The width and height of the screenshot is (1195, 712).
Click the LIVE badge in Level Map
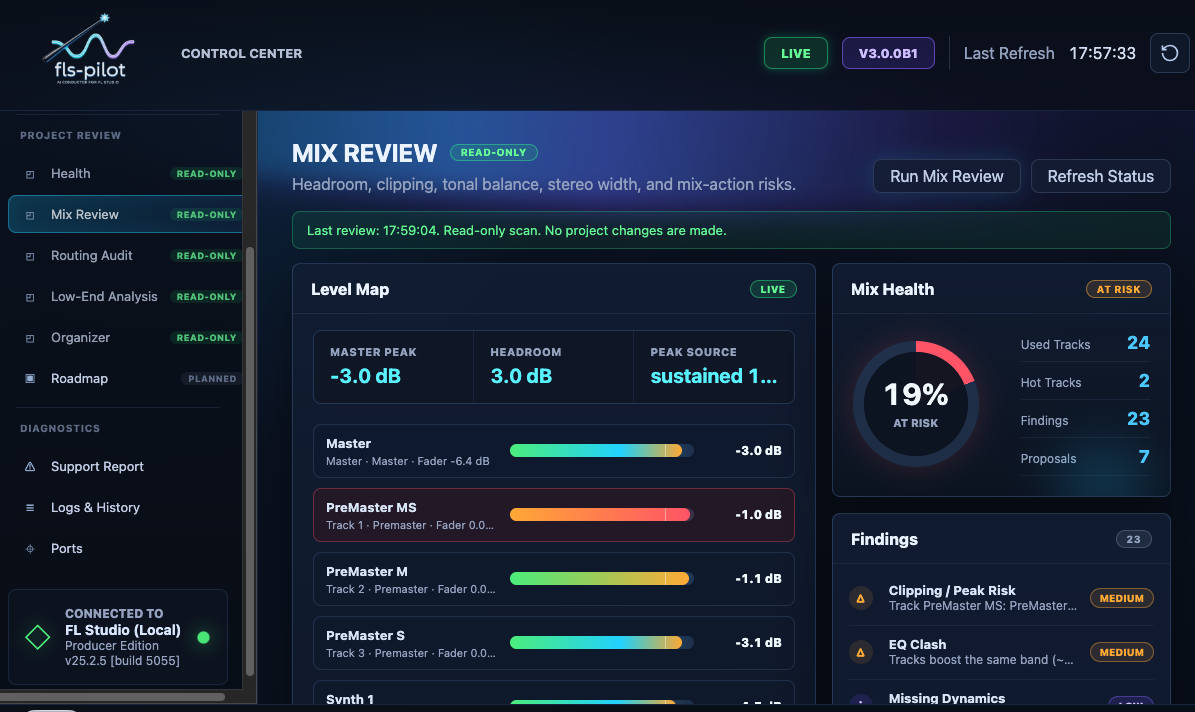tap(773, 290)
